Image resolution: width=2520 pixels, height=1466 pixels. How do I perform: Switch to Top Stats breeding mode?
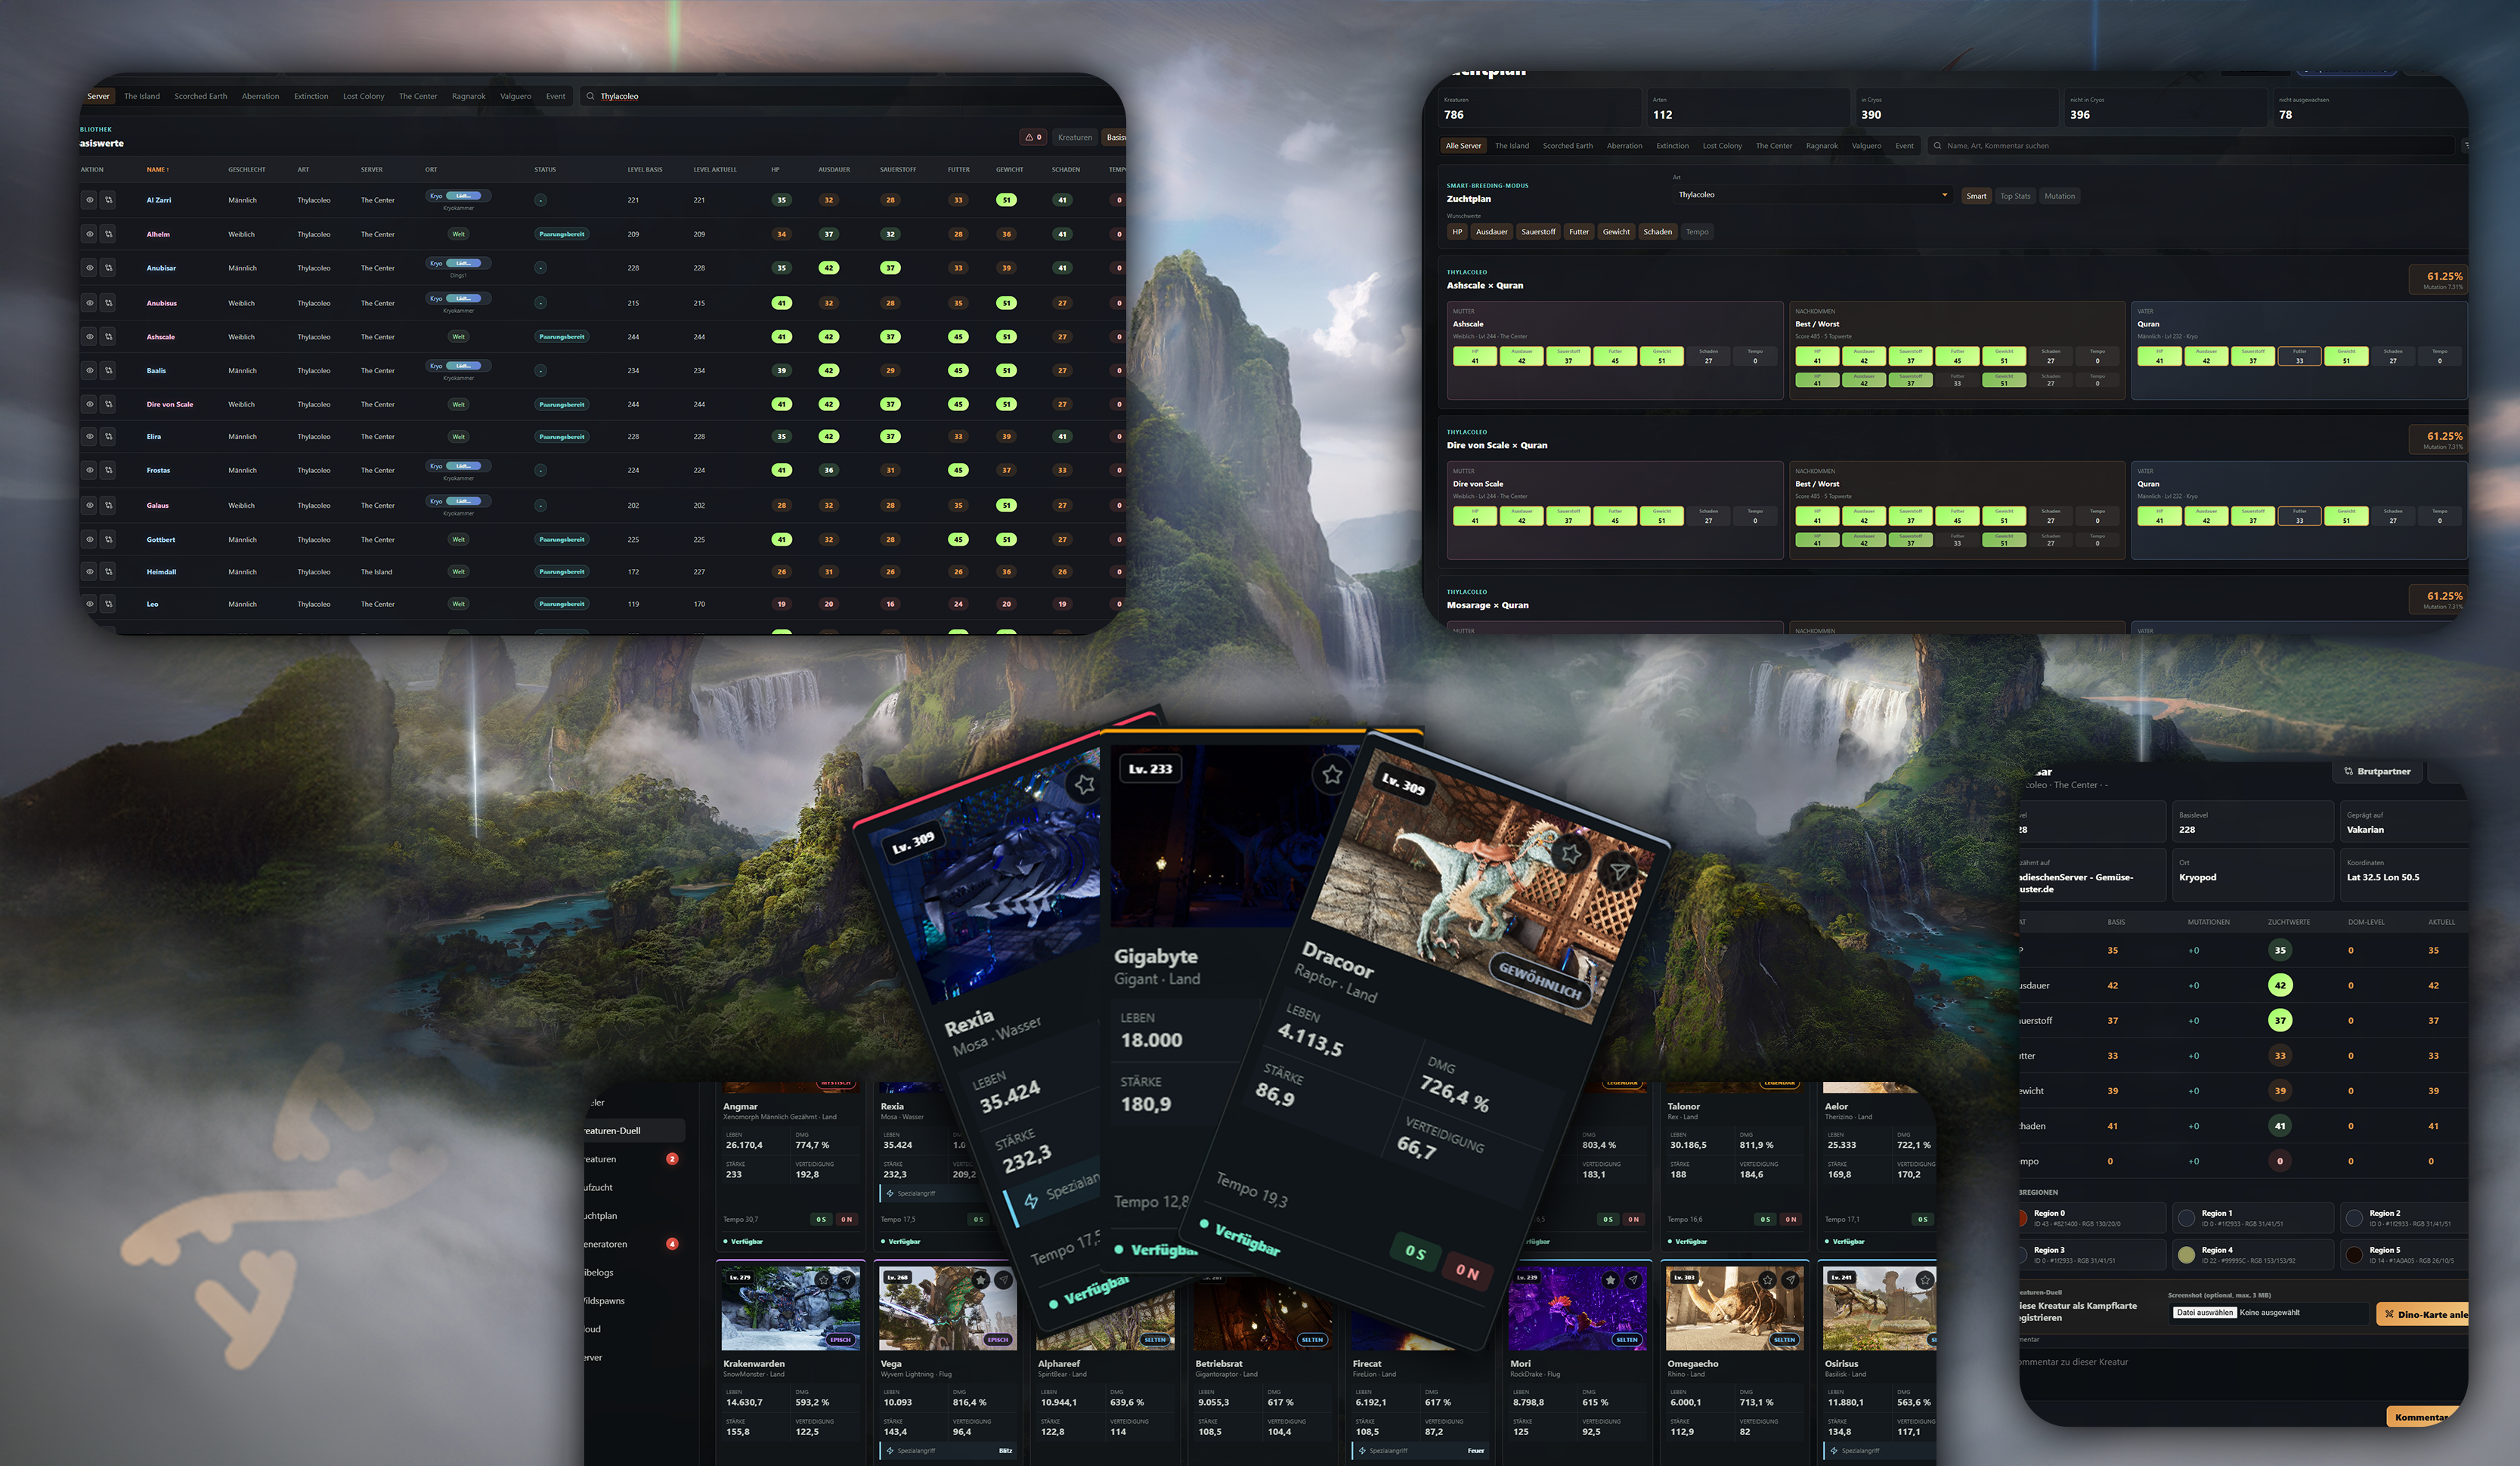point(2015,196)
